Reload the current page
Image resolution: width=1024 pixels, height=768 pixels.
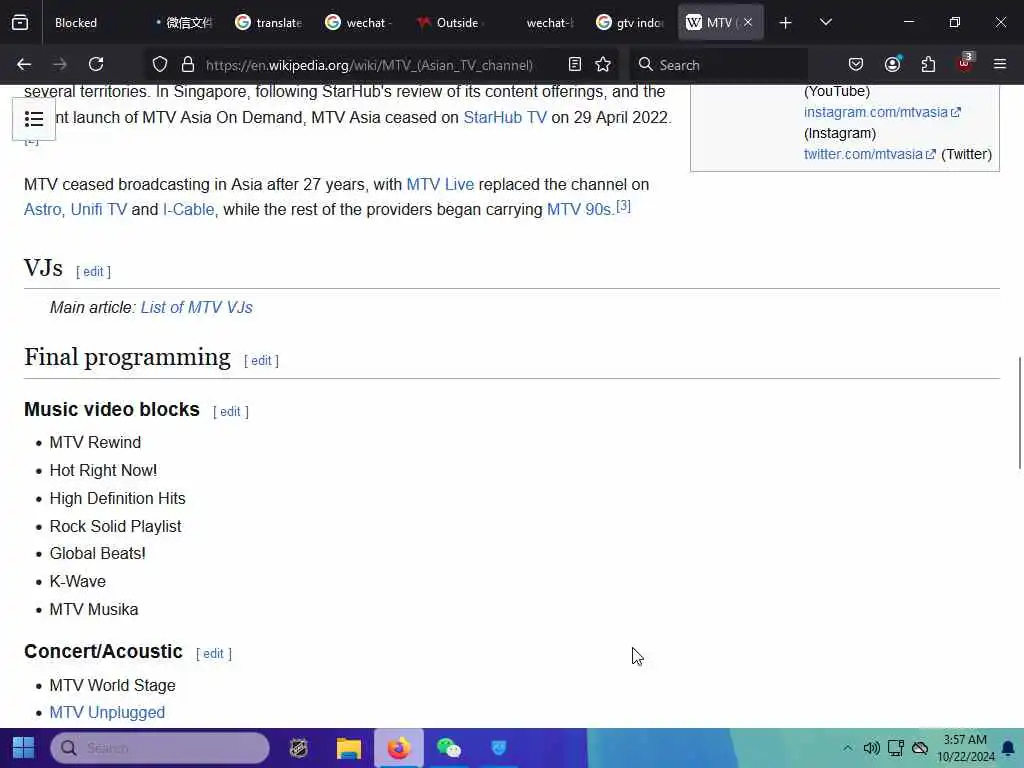tap(96, 65)
